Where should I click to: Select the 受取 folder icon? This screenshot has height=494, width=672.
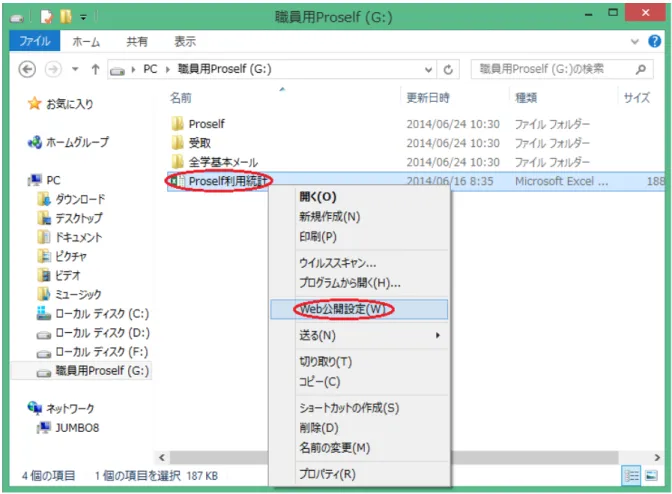177,143
